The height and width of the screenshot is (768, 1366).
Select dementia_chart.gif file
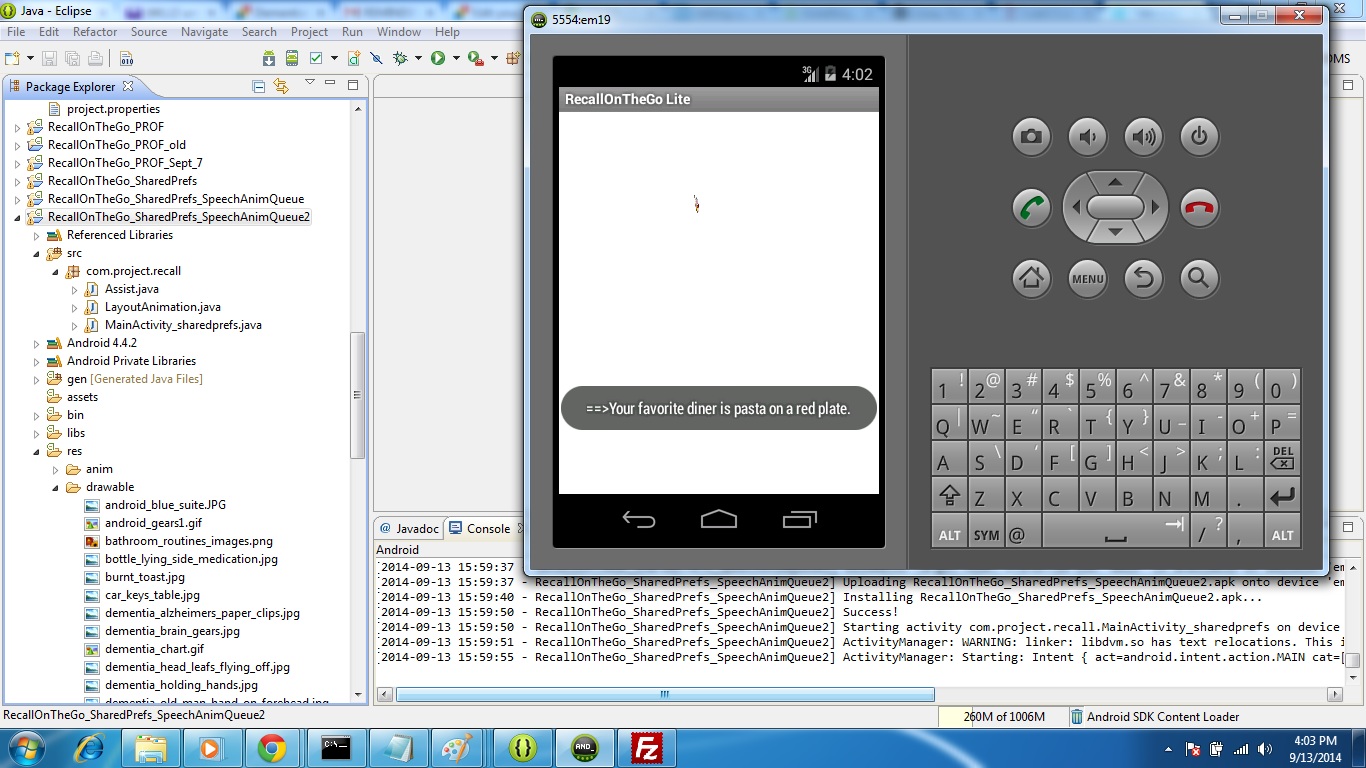click(154, 649)
